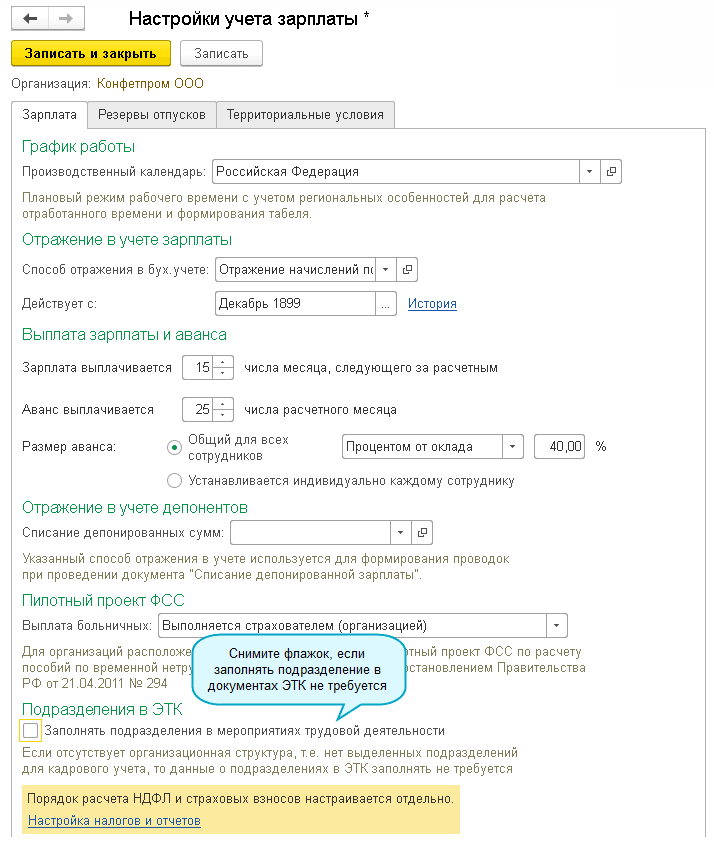Open the deposited sums write-off record icon
714x845 pixels.
pyautogui.click(x=422, y=532)
